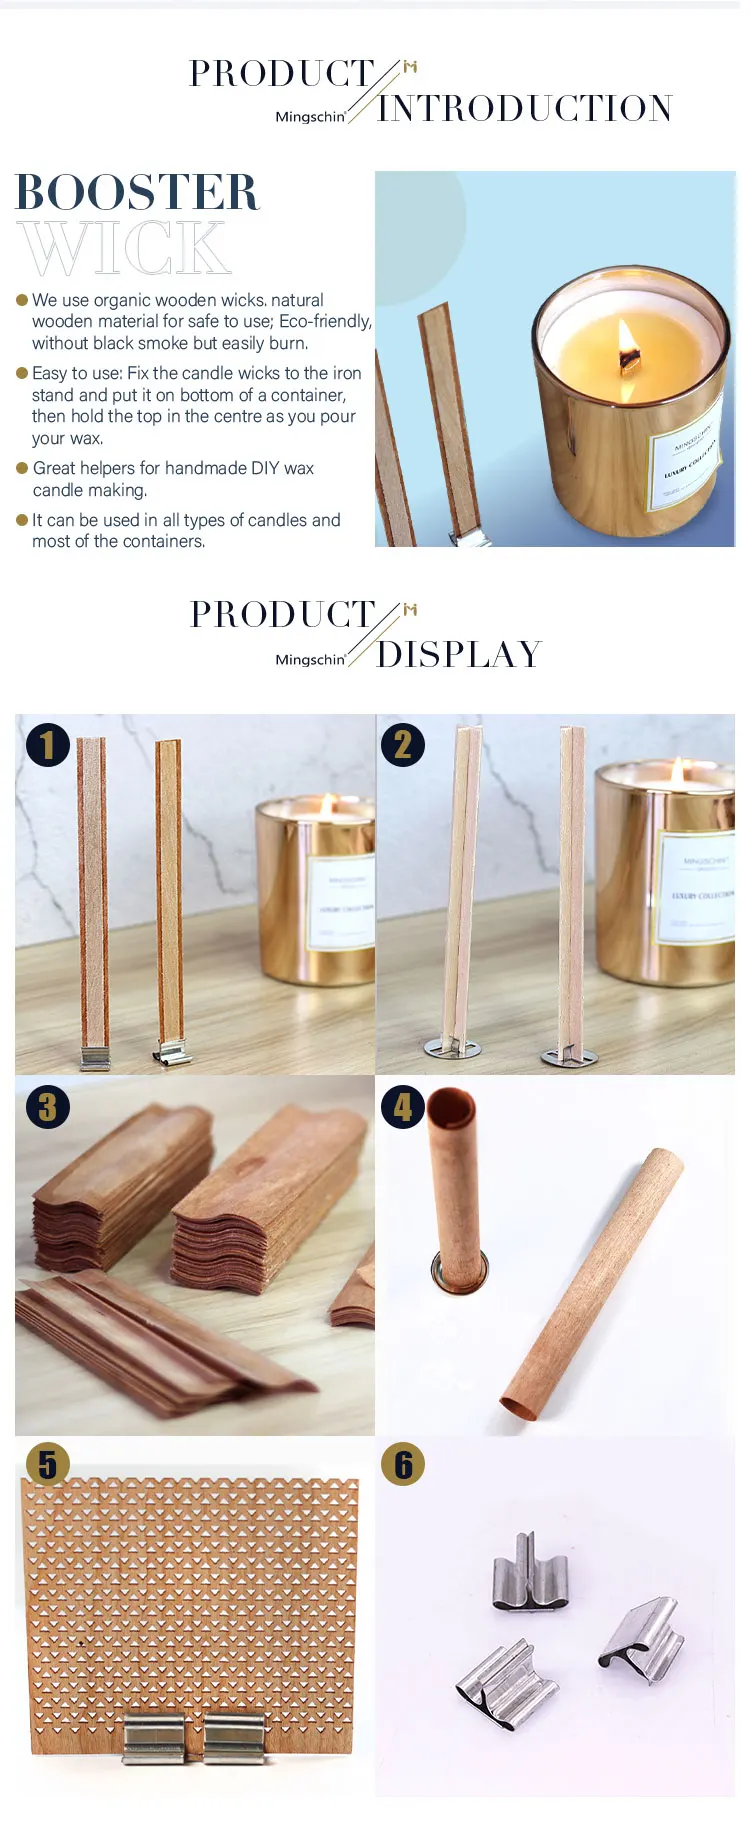This screenshot has width=750, height=1827.
Task: Select image of flat wicks with clips
Action: pos(195,894)
